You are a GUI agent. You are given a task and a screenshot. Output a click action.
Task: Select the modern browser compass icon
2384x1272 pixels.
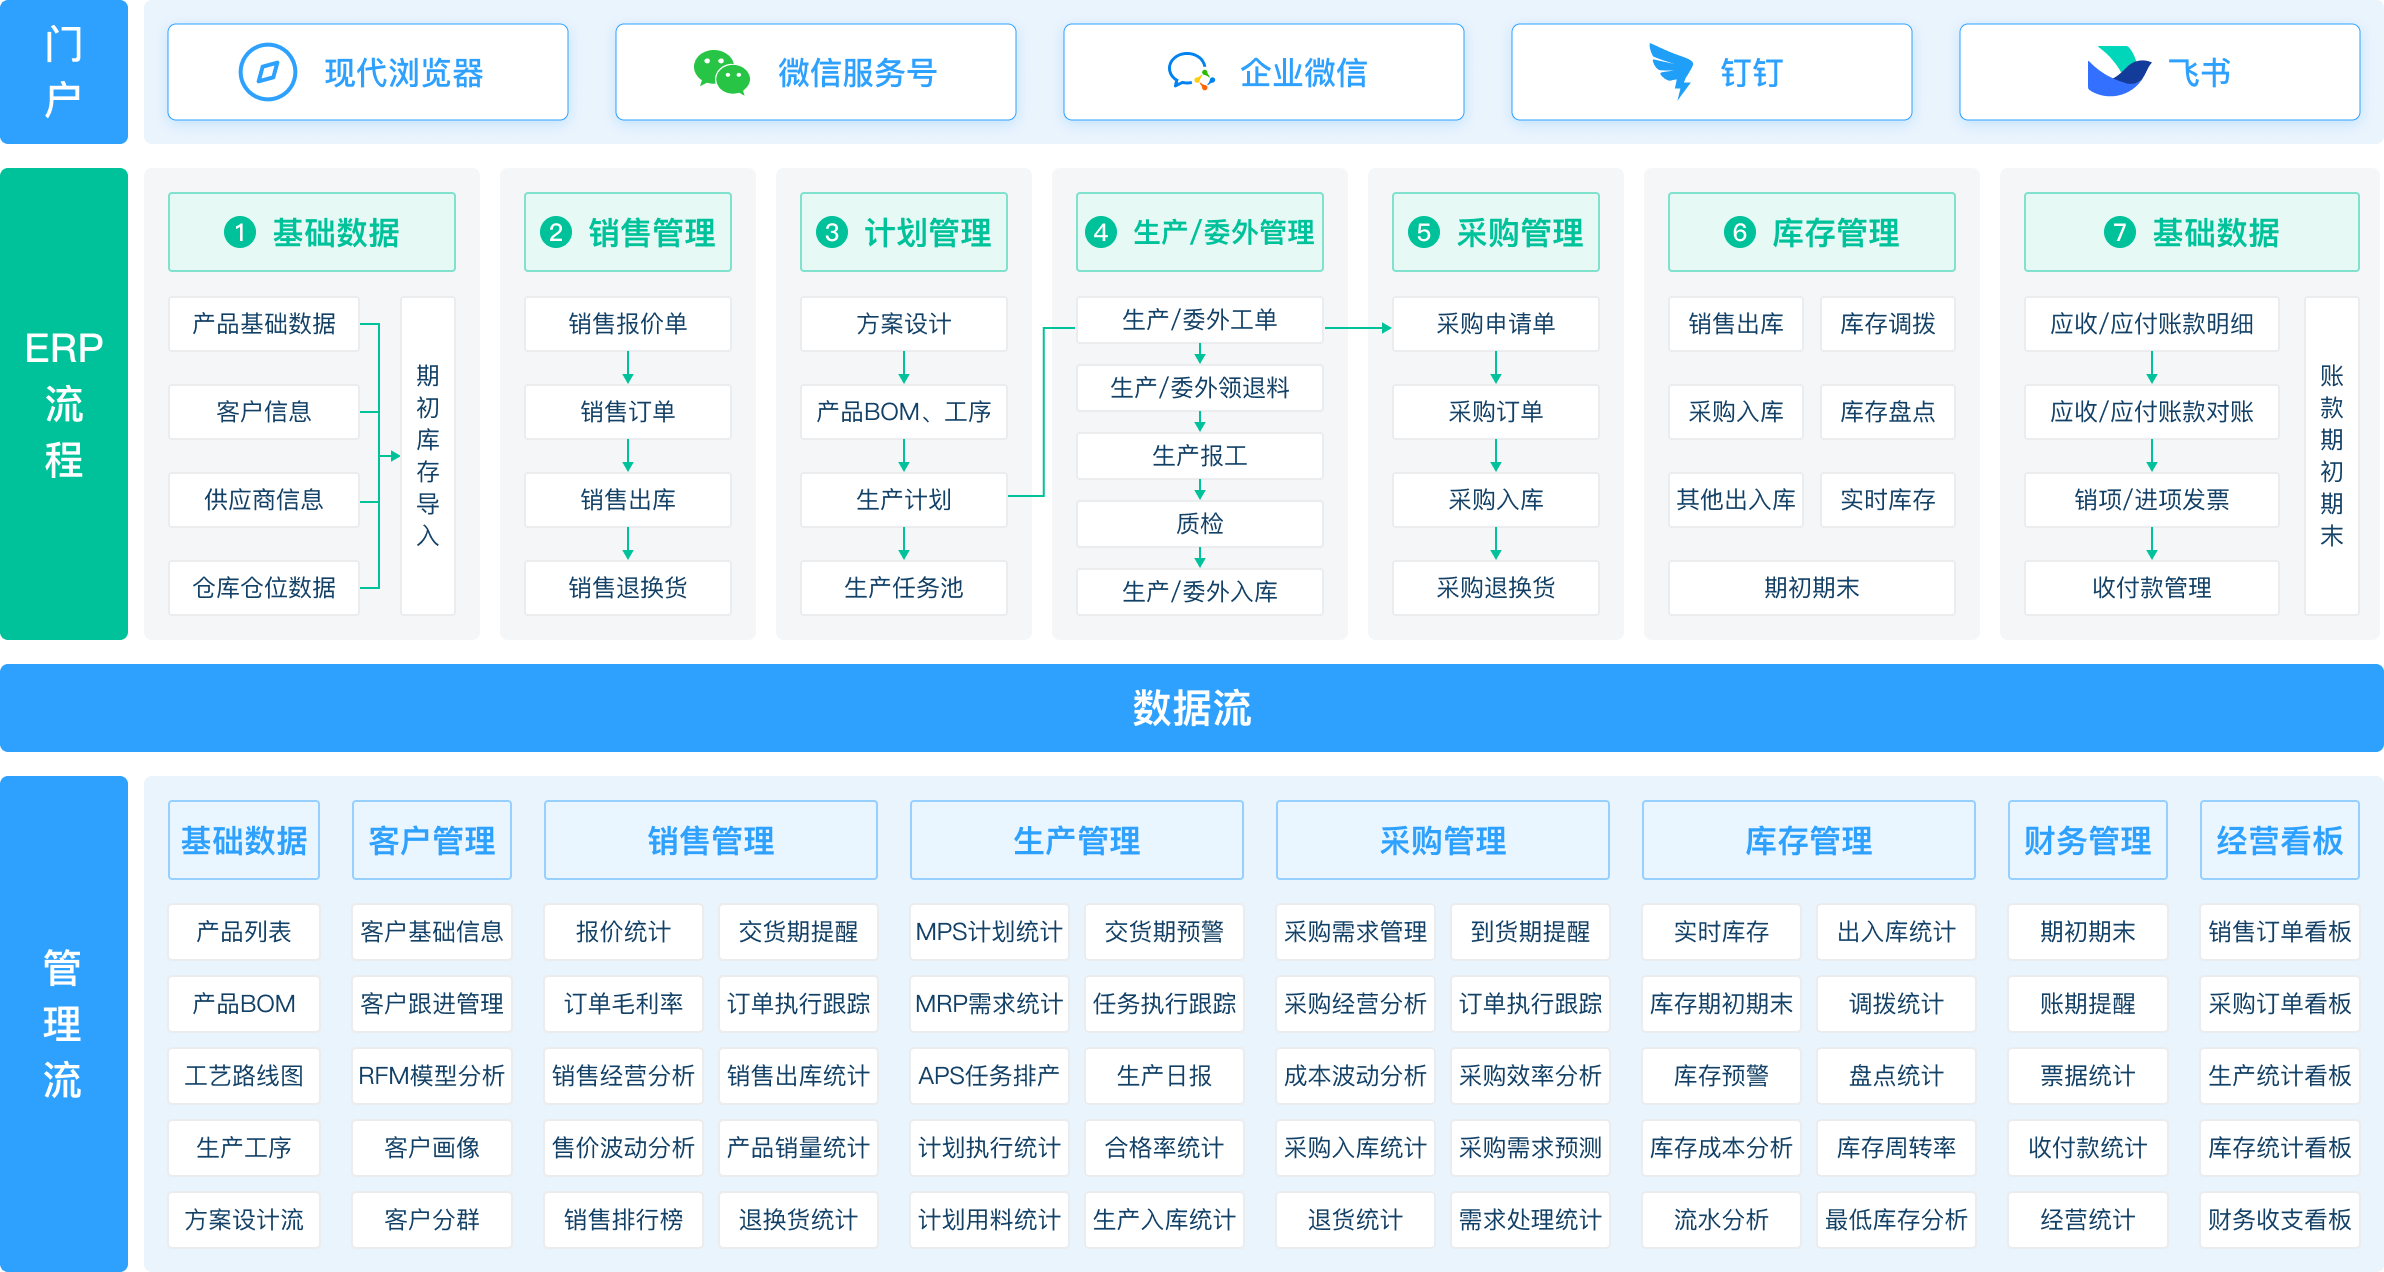click(x=267, y=71)
